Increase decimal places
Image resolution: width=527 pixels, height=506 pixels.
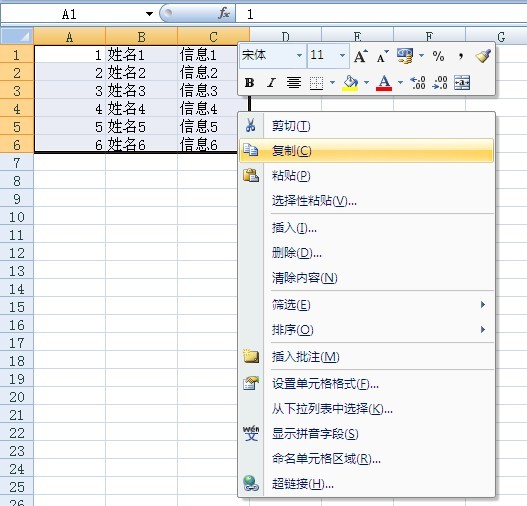pos(418,82)
